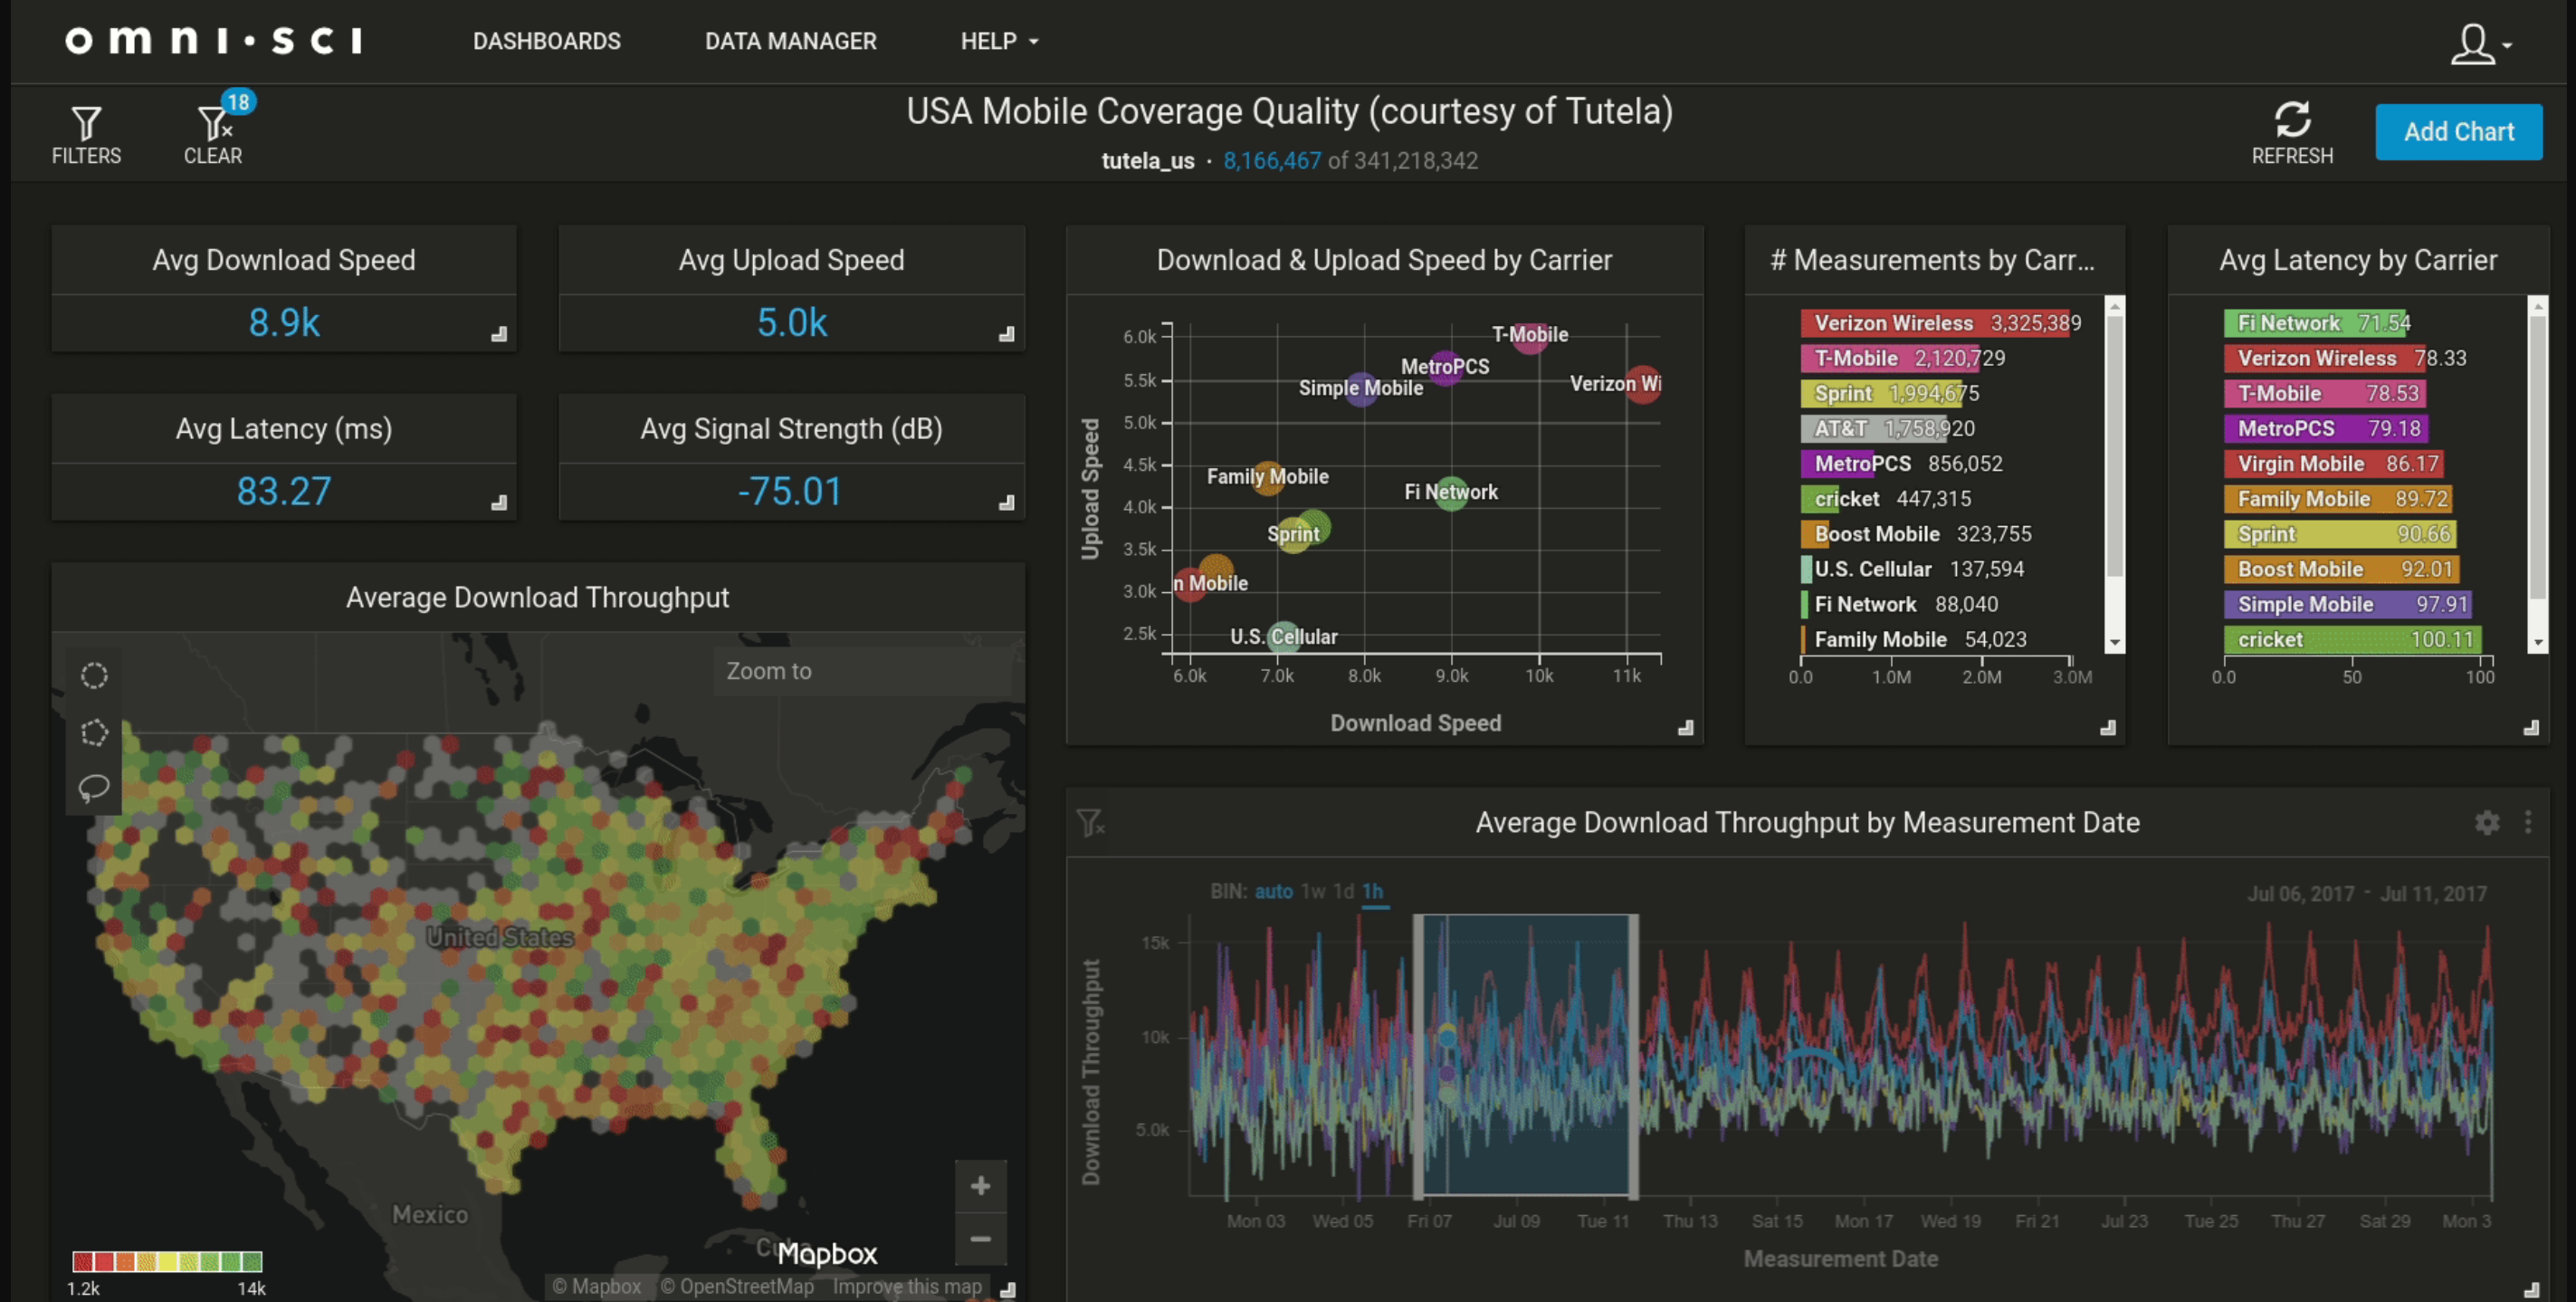The height and width of the screenshot is (1302, 2576).
Task: Clear all filters via CLEAR icon
Action: click(x=215, y=124)
